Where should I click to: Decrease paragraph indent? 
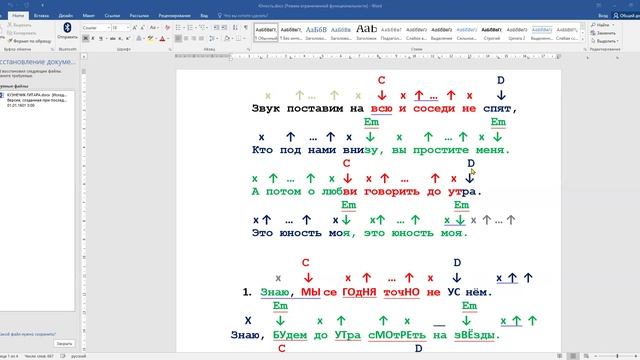pyautogui.click(x=216, y=28)
